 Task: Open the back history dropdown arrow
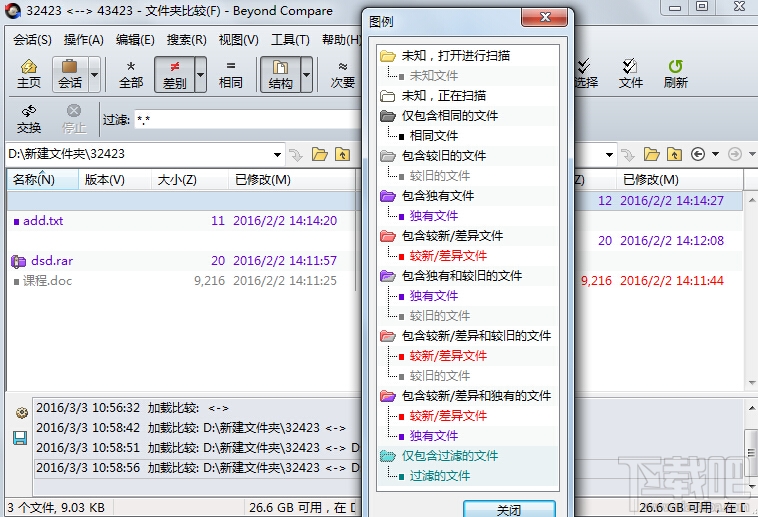715,154
